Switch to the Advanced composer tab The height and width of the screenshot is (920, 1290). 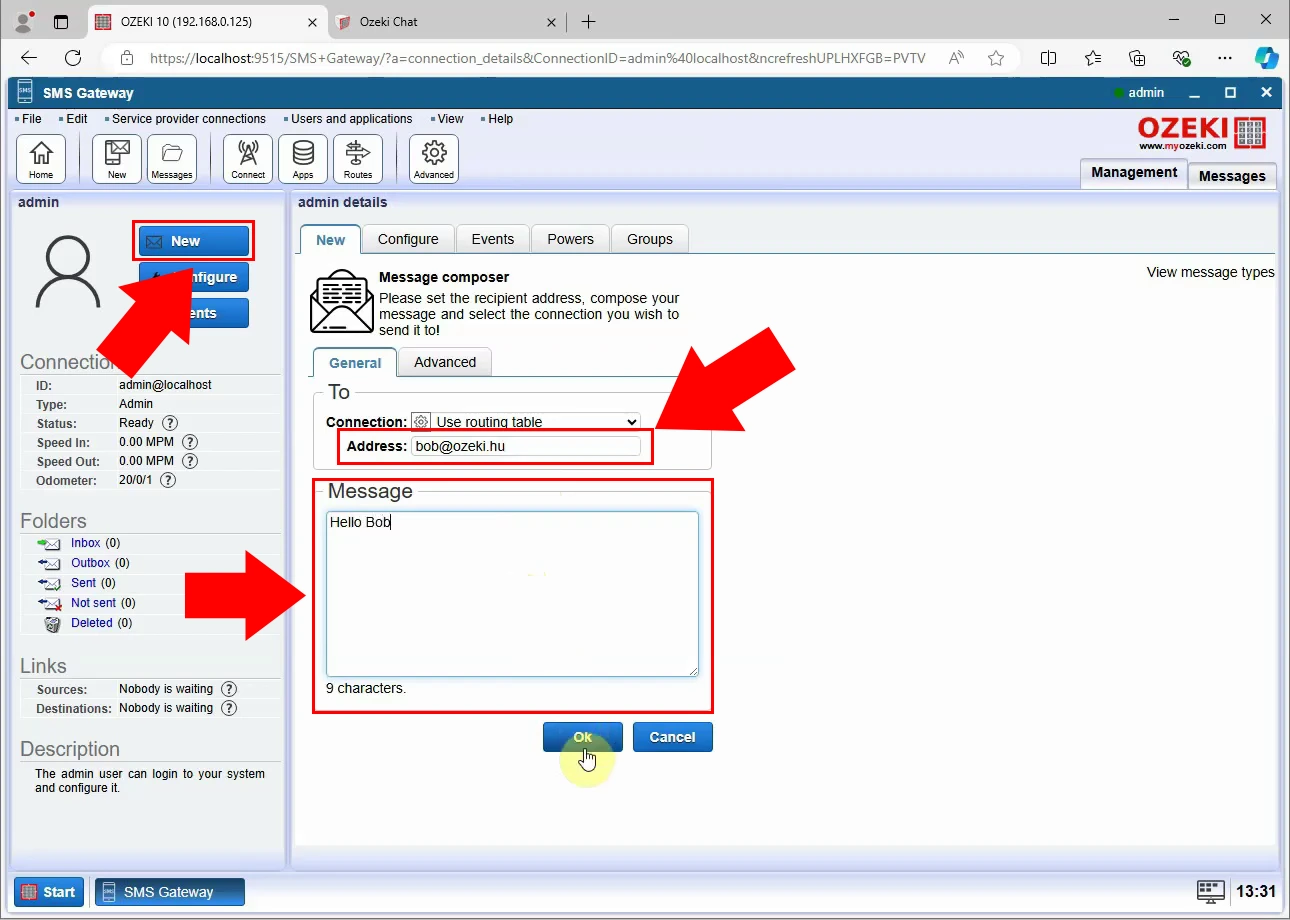(445, 362)
